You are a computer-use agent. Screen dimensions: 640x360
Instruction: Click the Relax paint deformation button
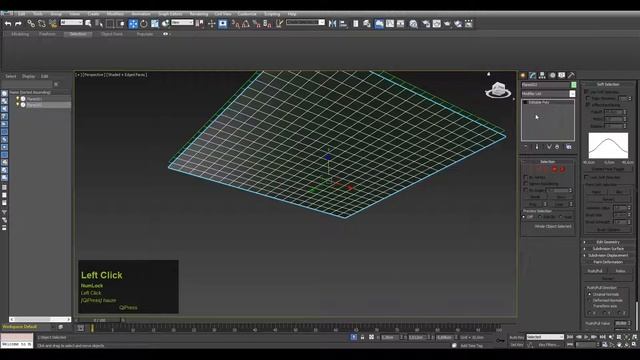tap(620, 271)
